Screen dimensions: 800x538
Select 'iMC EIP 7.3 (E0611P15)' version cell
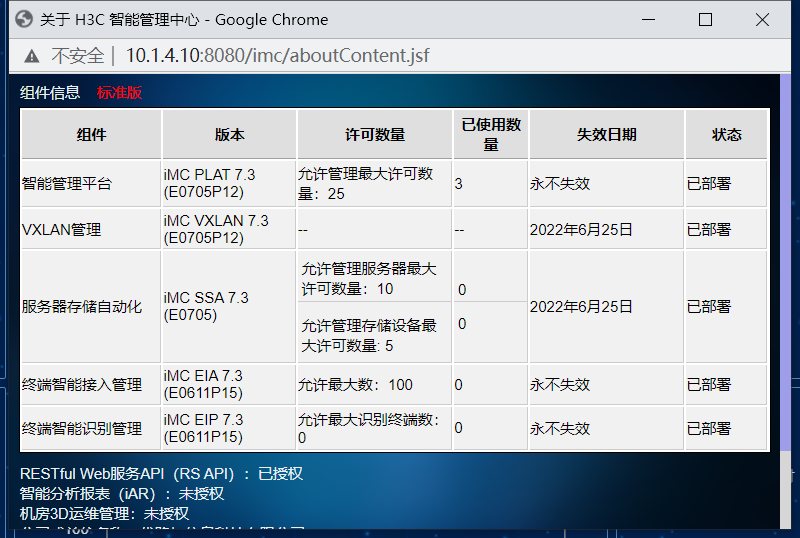pyautogui.click(x=229, y=428)
